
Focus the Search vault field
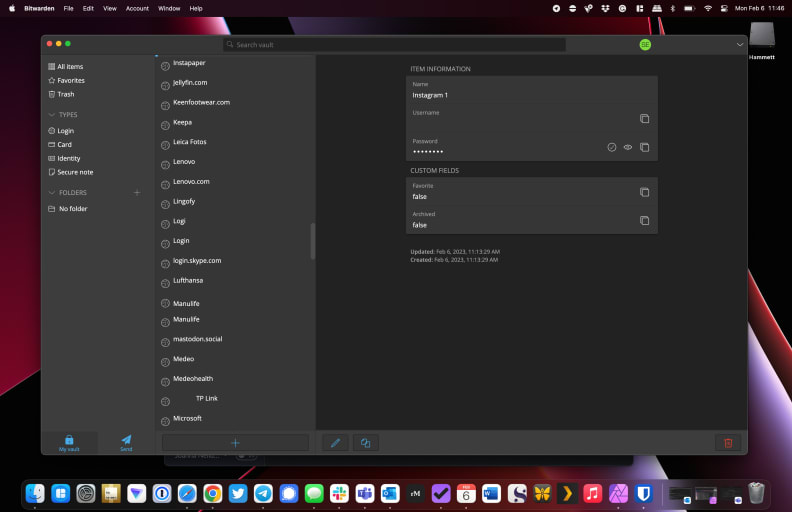coord(394,44)
